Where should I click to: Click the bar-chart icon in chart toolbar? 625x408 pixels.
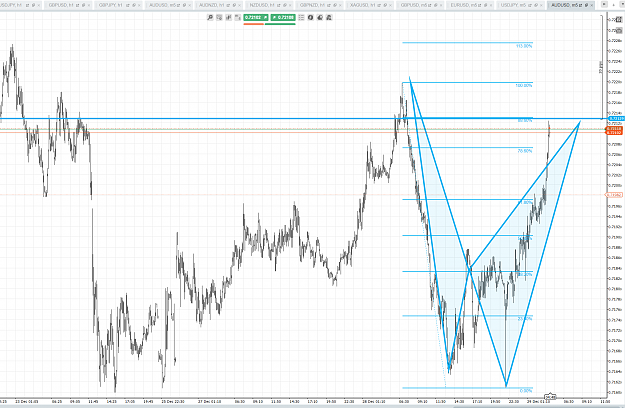point(228,18)
